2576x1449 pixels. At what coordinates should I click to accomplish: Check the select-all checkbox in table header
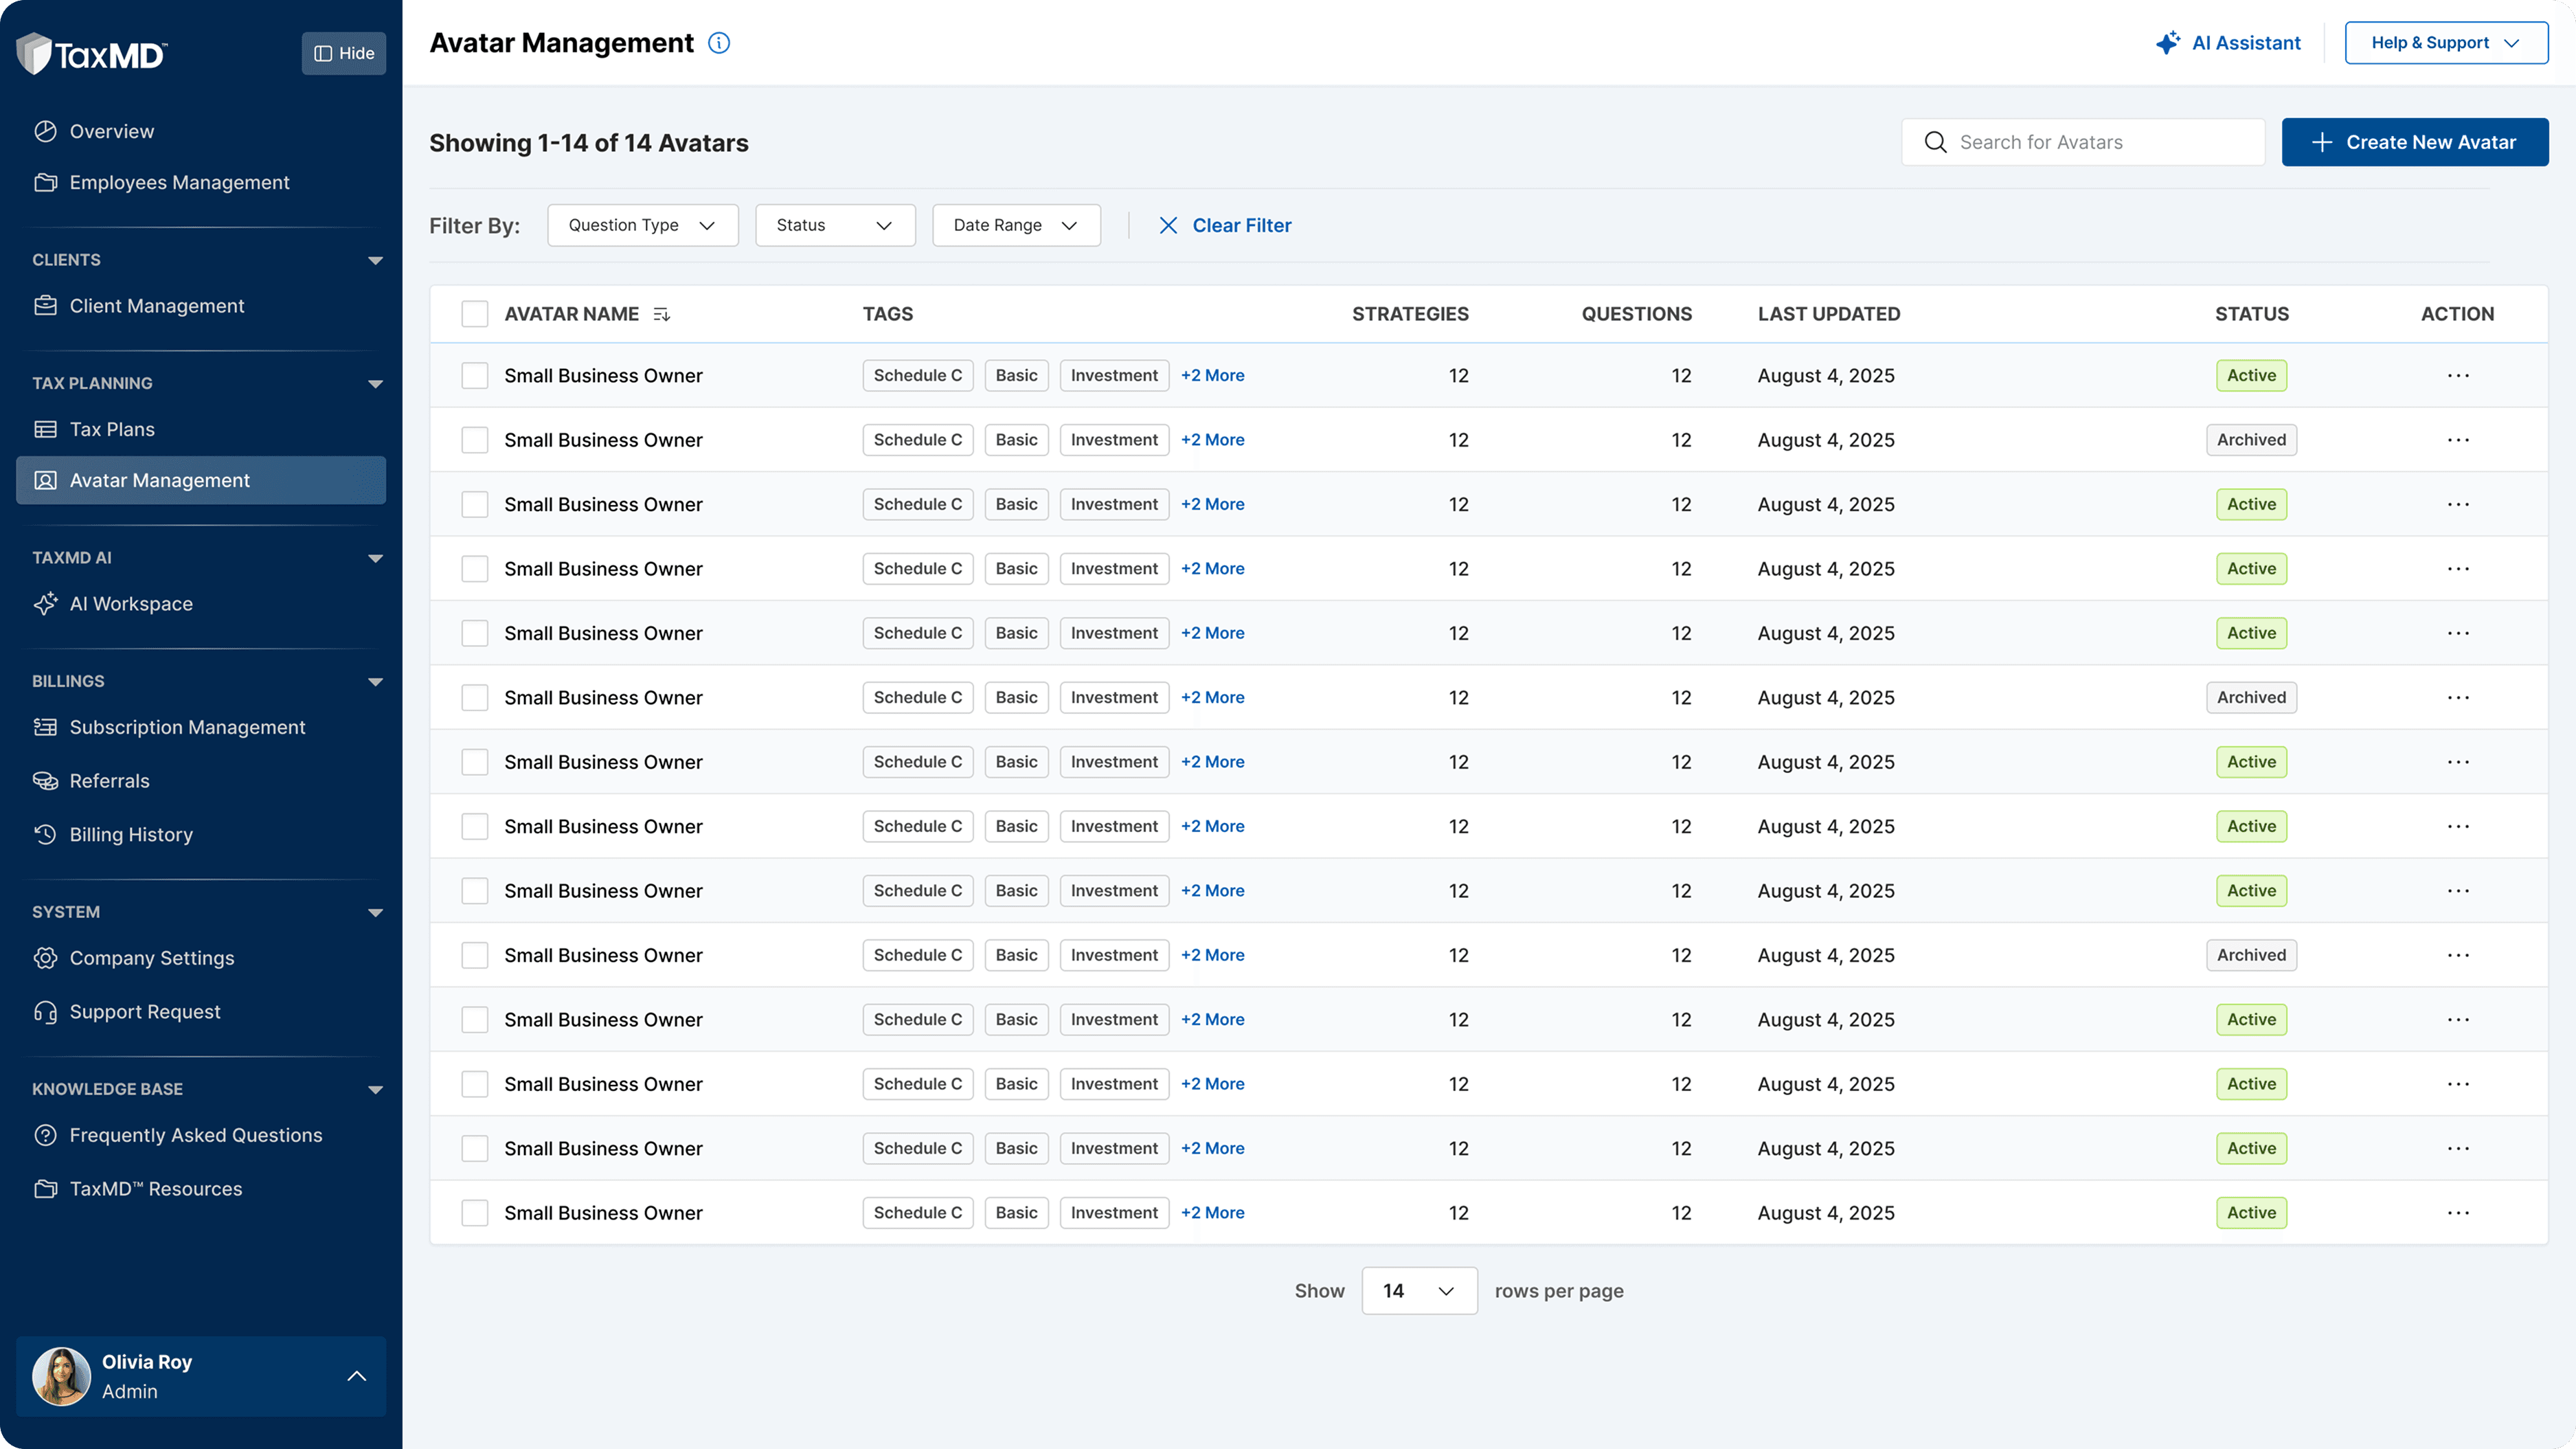click(x=475, y=314)
